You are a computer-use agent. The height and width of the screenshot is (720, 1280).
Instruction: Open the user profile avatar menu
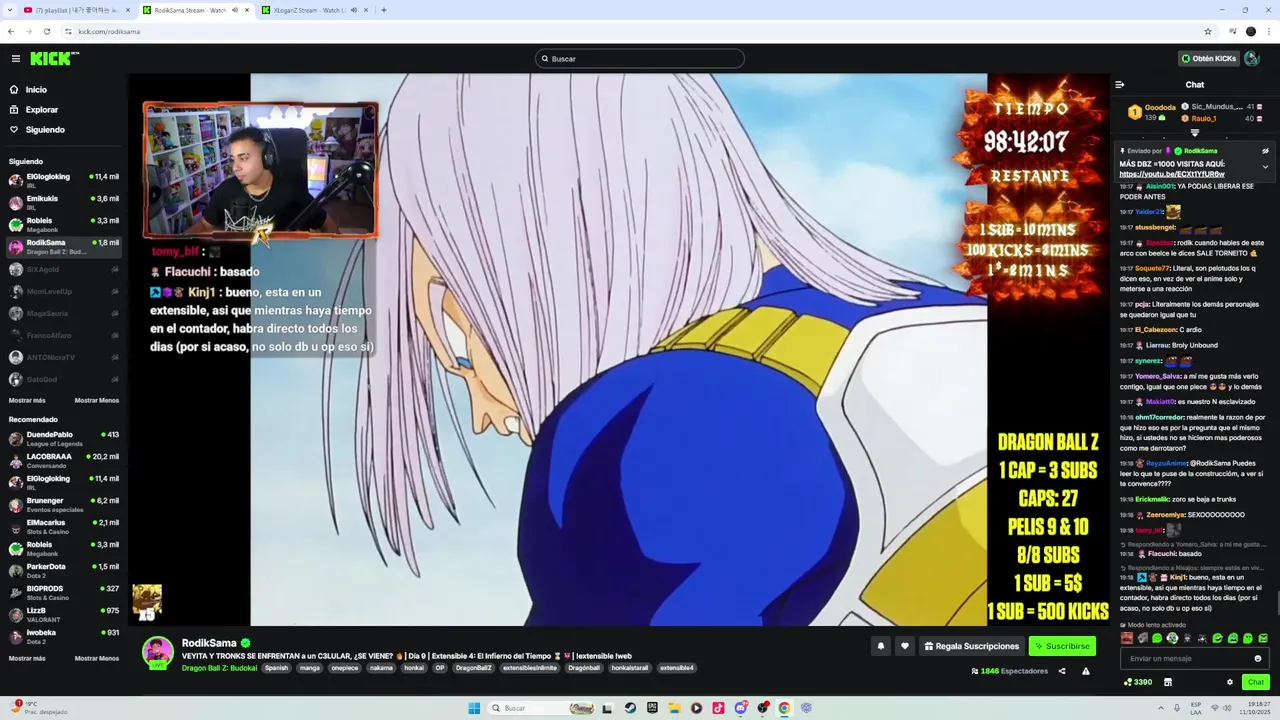coord(1252,59)
